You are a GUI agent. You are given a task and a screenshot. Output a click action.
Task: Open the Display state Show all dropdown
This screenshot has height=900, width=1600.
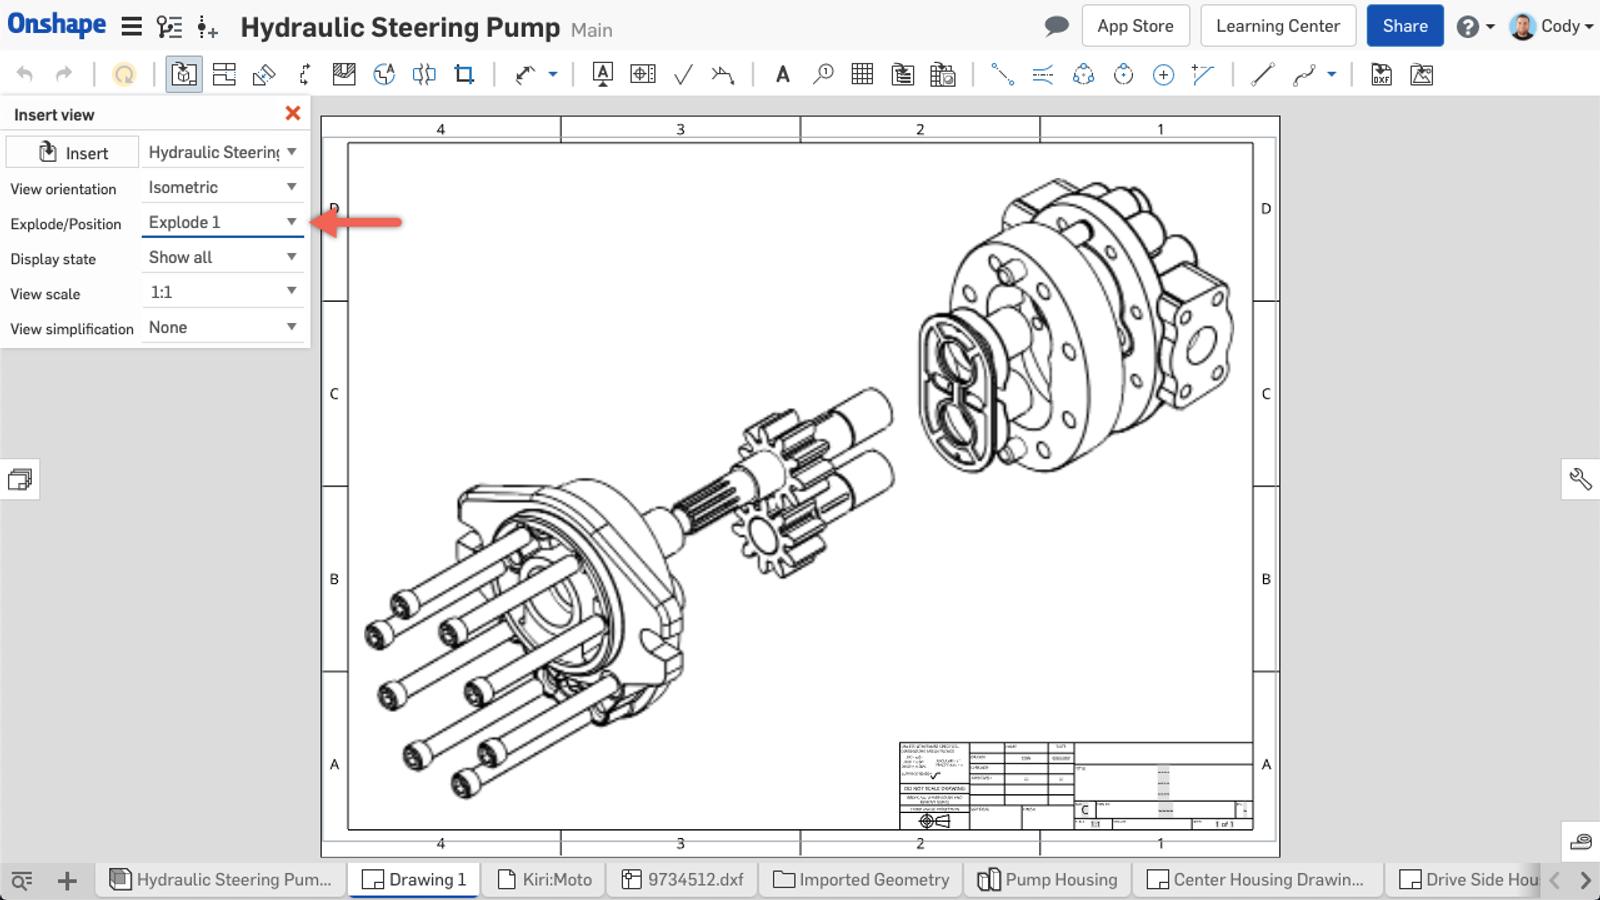click(222, 257)
